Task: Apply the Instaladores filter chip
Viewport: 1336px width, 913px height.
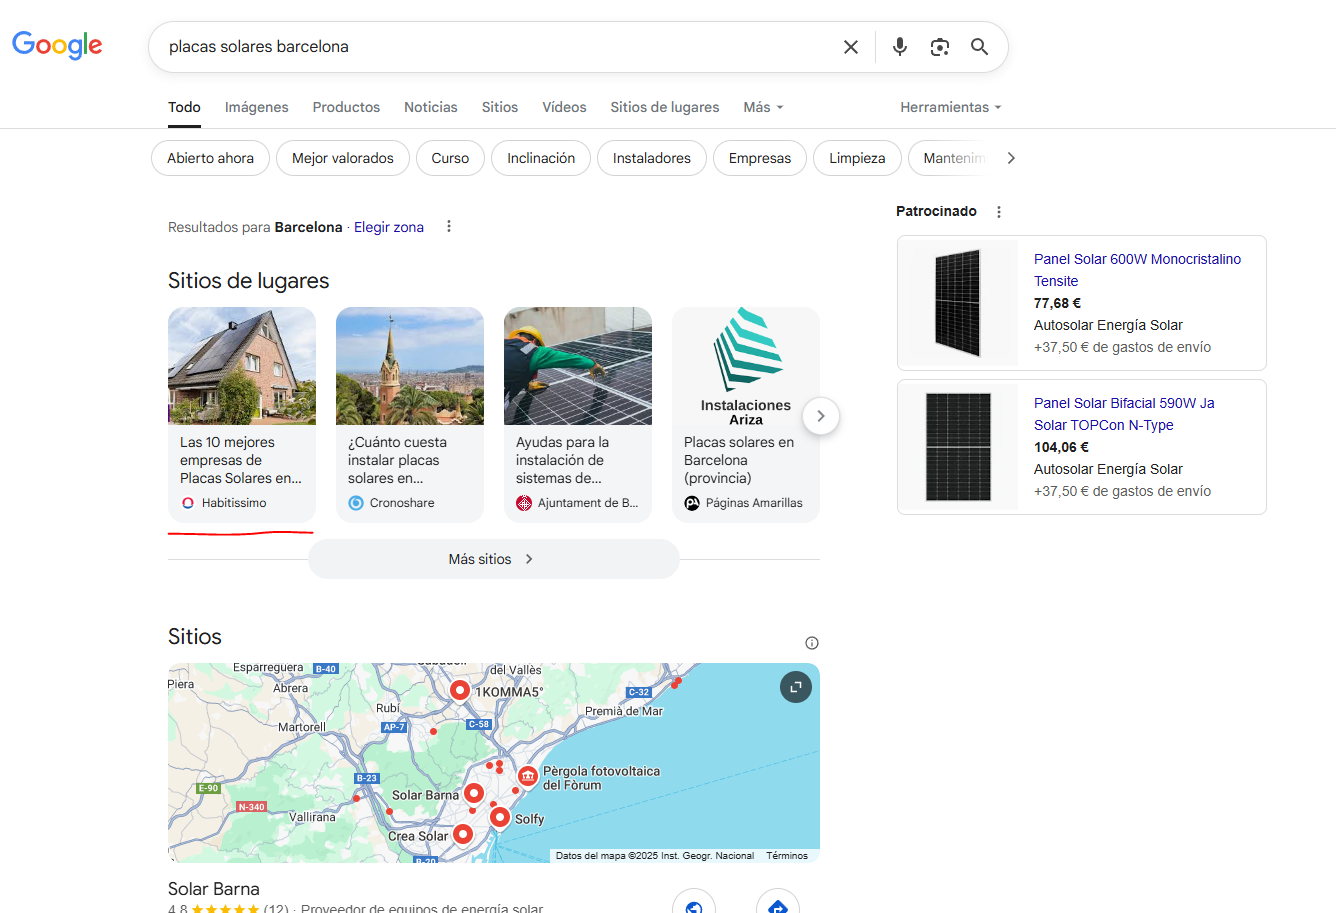Action: 652,158
